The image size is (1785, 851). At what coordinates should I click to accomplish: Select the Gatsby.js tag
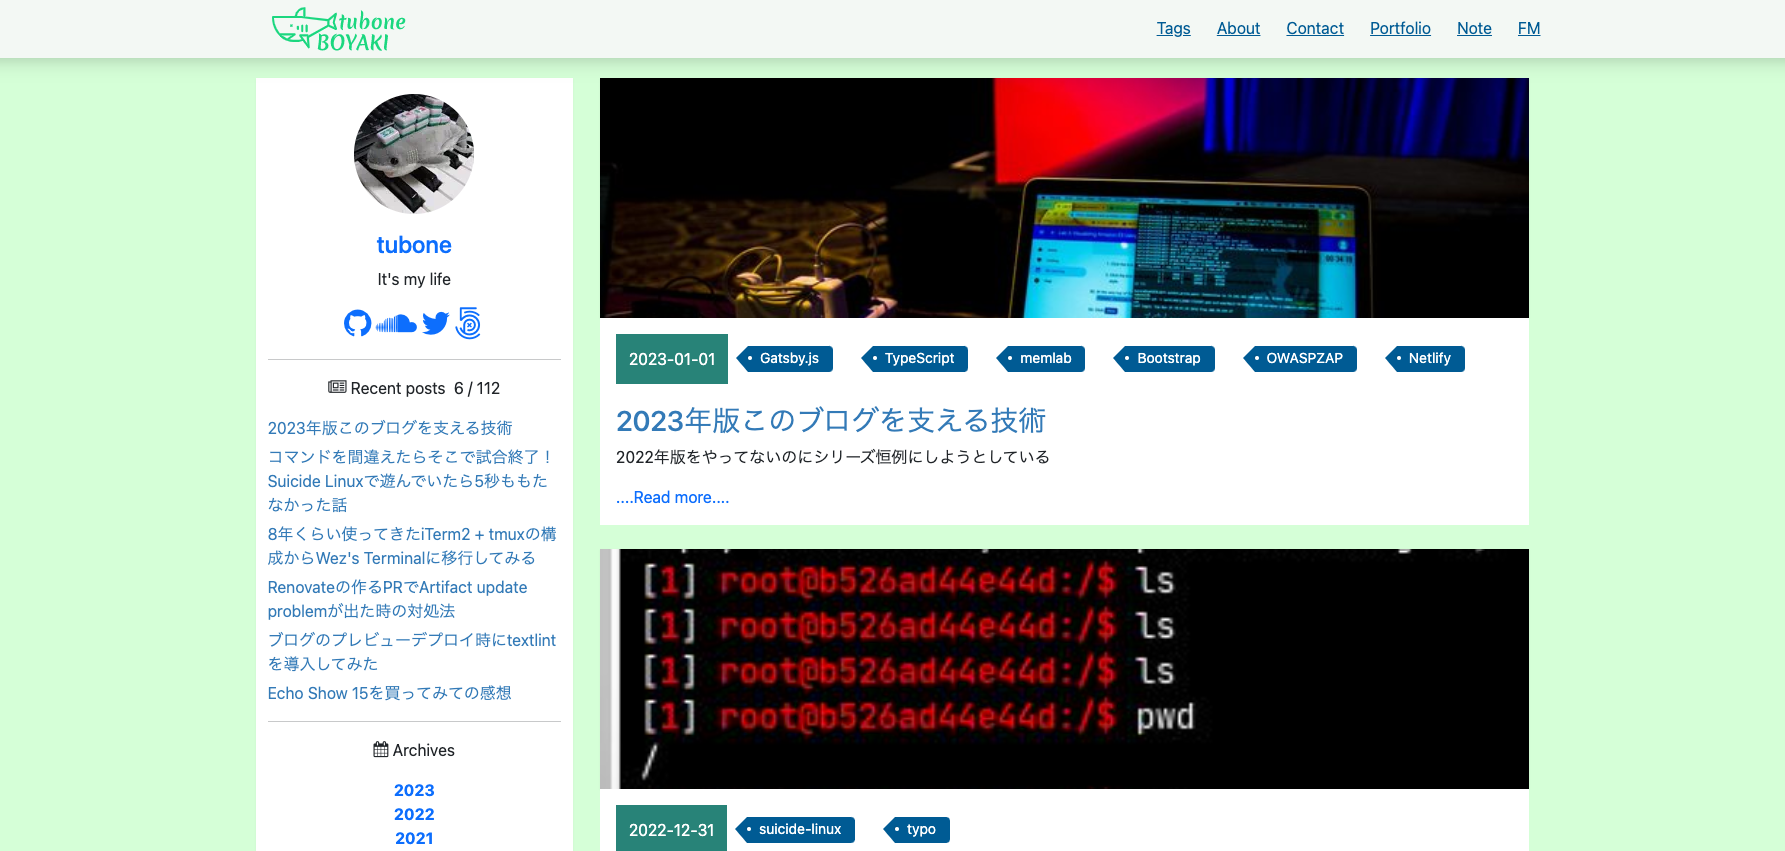(x=788, y=358)
